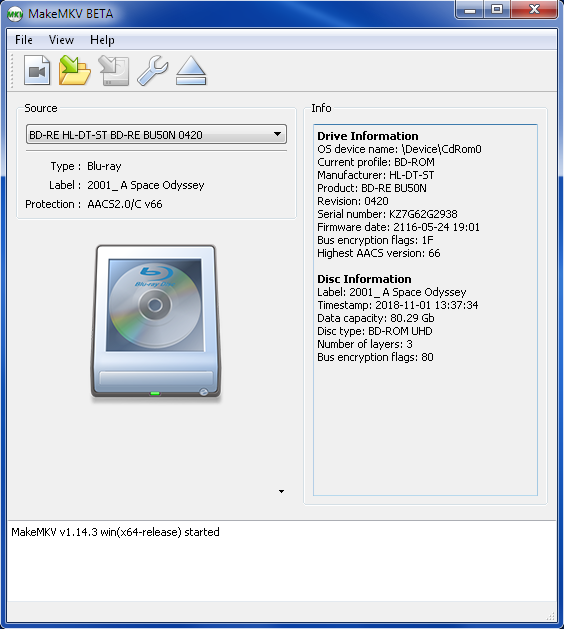
Task: Click Current profile: BD-ROM line
Action: point(376,162)
